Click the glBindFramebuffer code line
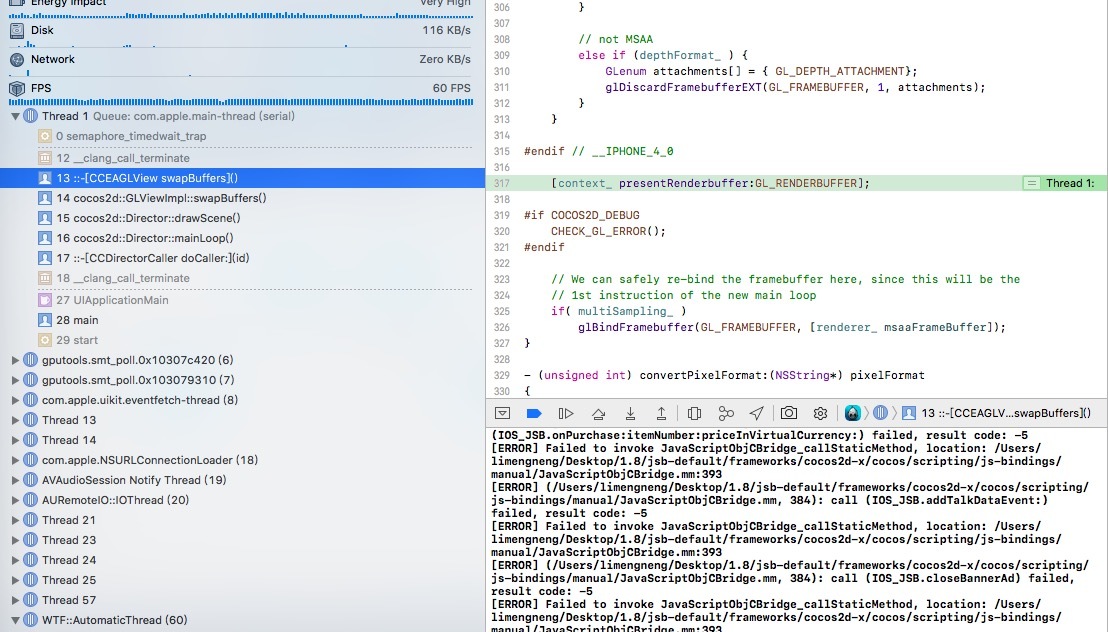The width and height of the screenshot is (1108, 632). tap(791, 327)
